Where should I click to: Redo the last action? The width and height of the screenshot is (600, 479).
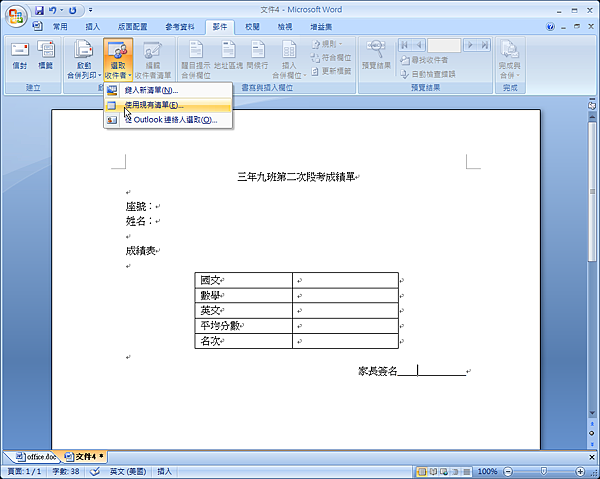click(72, 10)
